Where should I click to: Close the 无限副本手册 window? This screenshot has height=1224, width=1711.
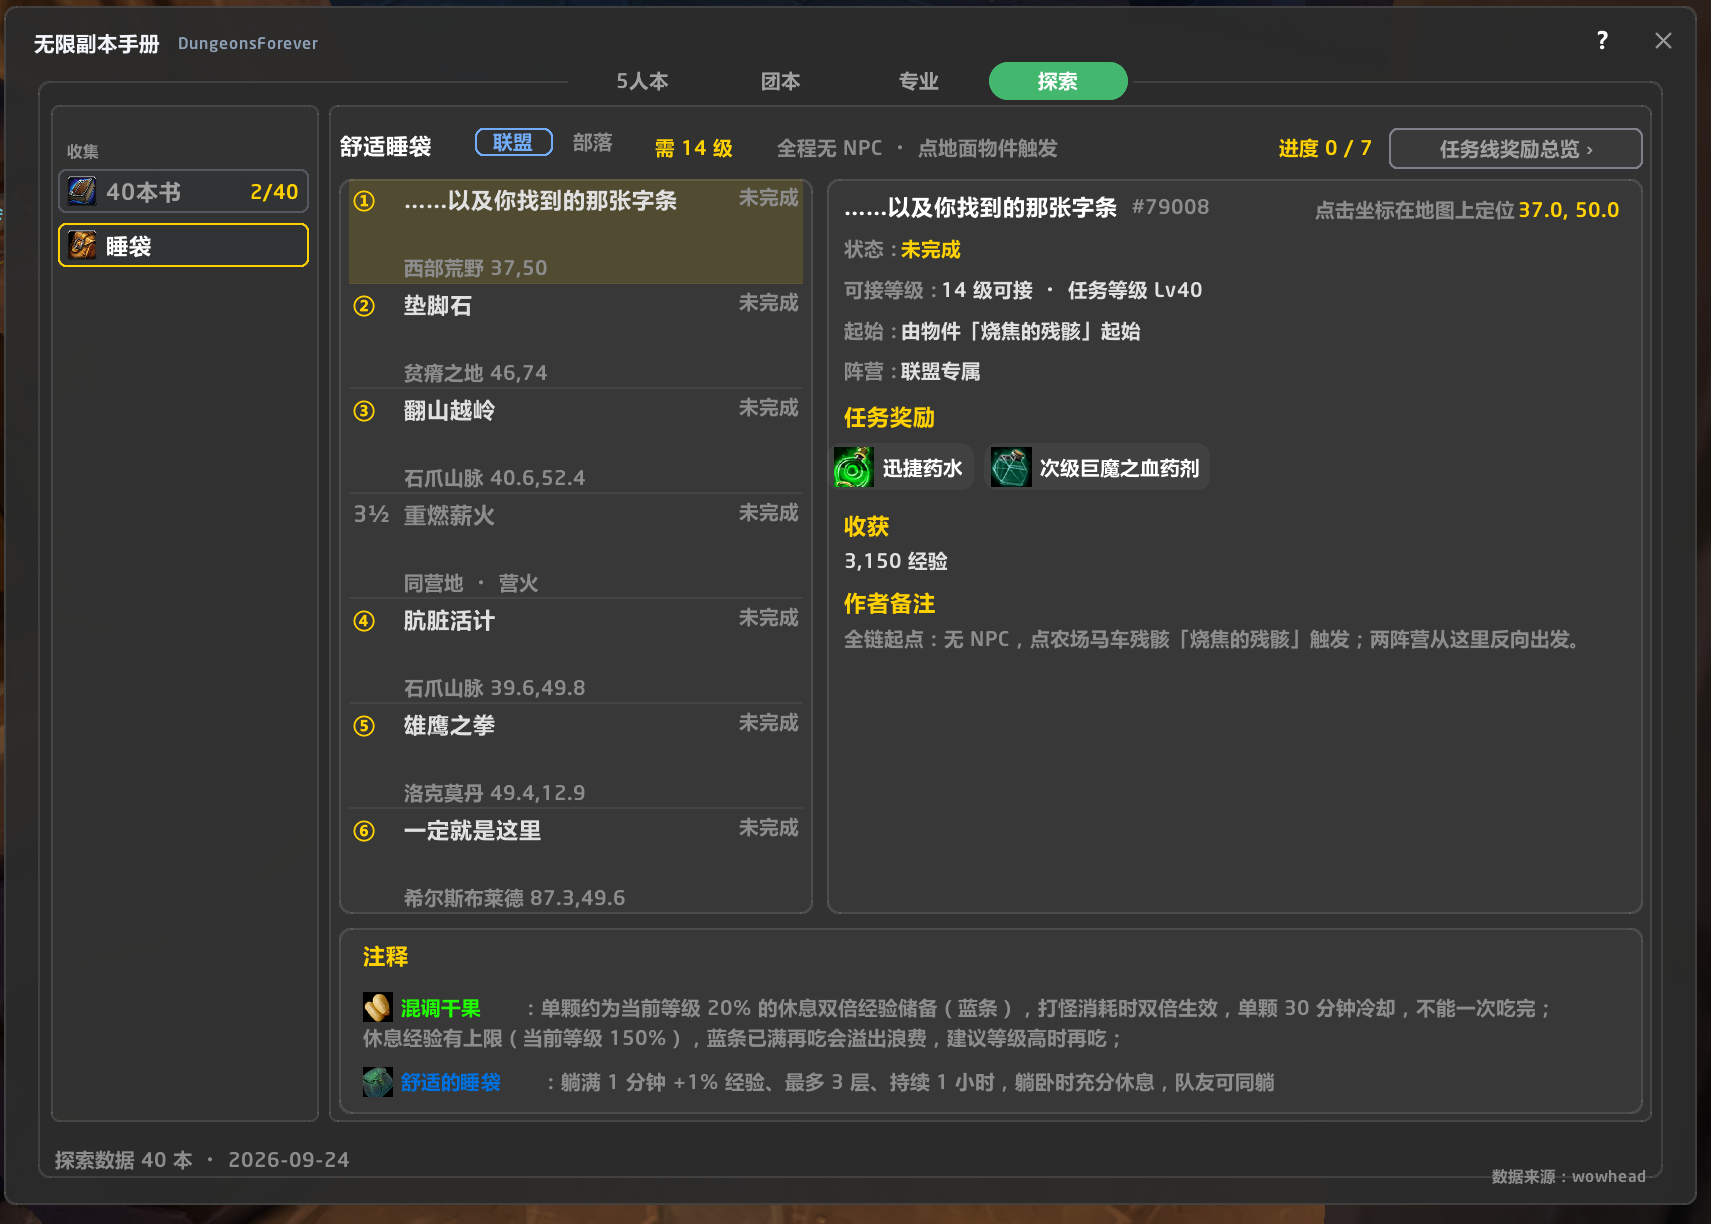1663,40
